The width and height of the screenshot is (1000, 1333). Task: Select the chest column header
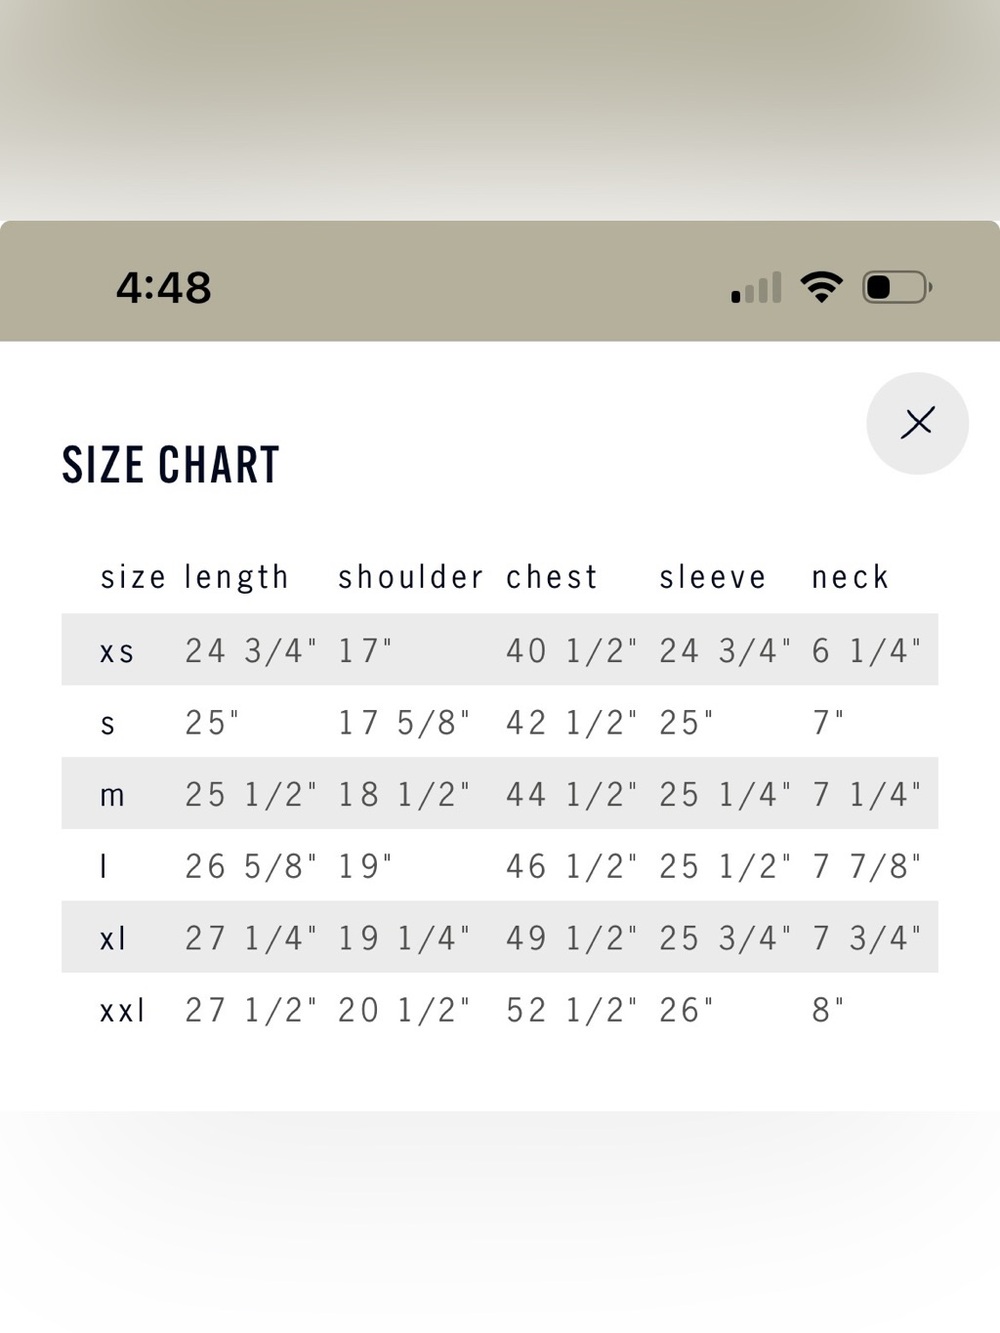click(x=552, y=577)
